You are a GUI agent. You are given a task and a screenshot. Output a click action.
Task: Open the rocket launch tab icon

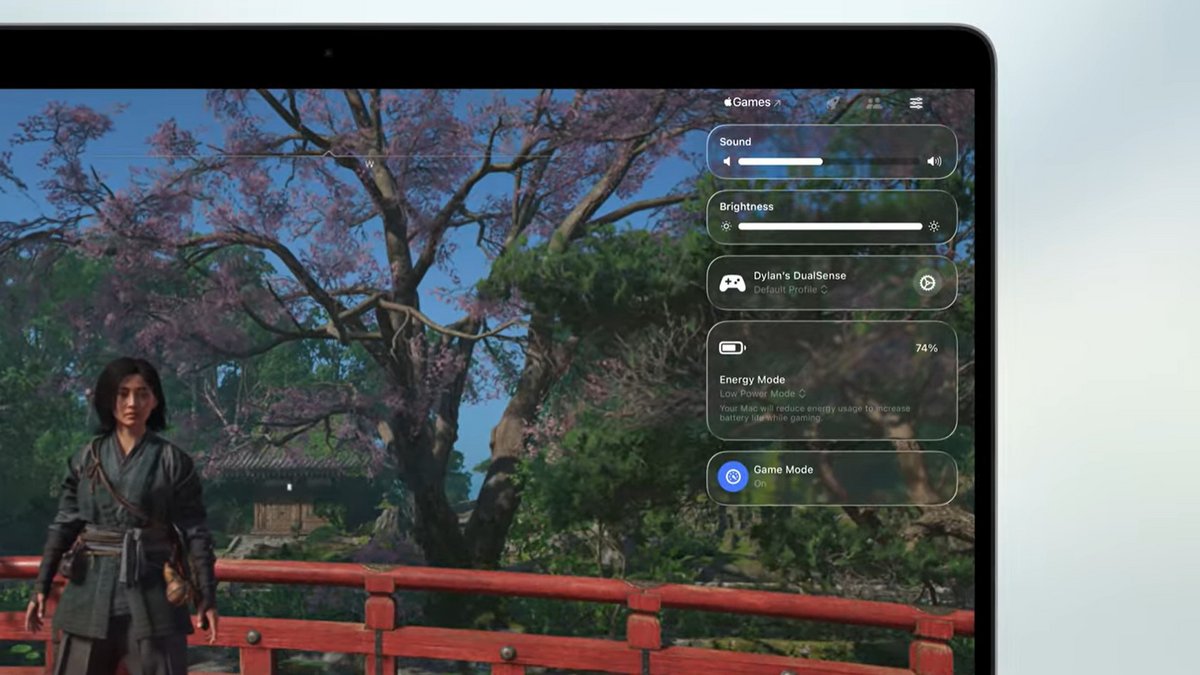(832, 103)
